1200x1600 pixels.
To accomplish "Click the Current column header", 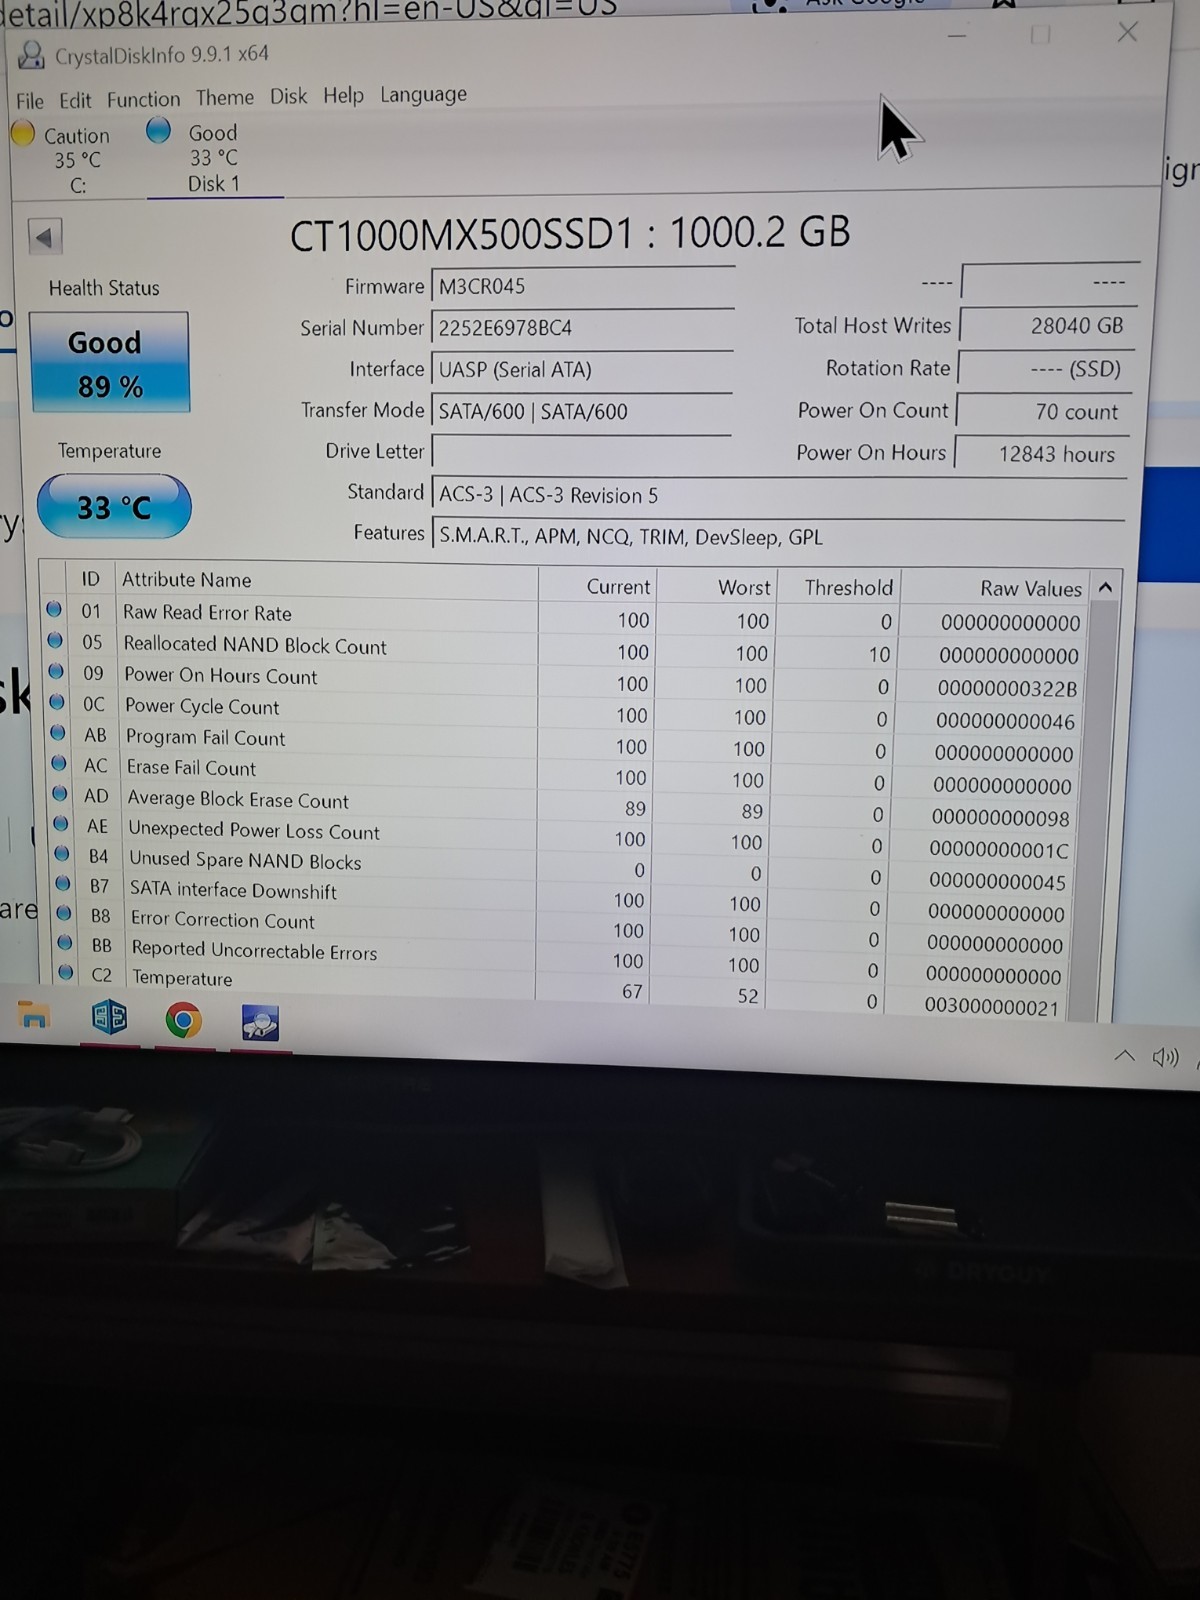I will tap(596, 586).
